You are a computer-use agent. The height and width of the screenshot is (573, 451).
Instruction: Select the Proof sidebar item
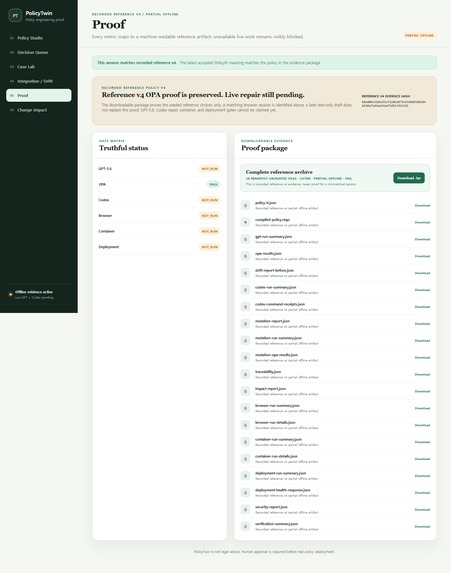point(39,95)
